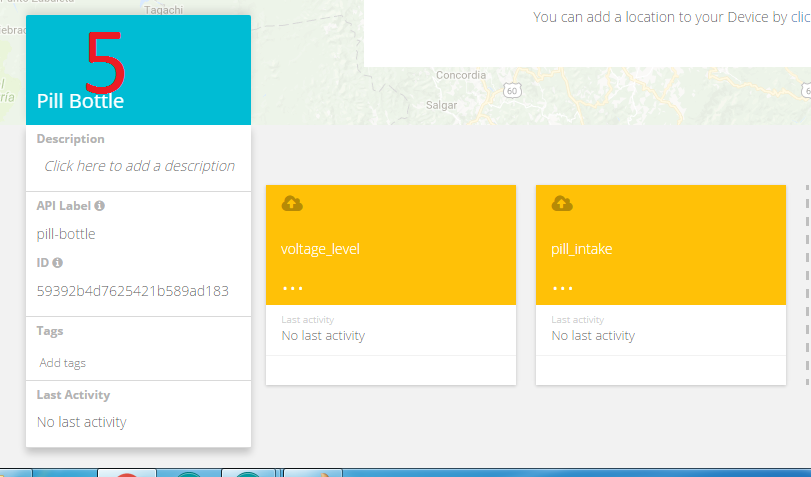Click route 60 marker on the map
This screenshot has width=811, height=477.
click(x=512, y=91)
